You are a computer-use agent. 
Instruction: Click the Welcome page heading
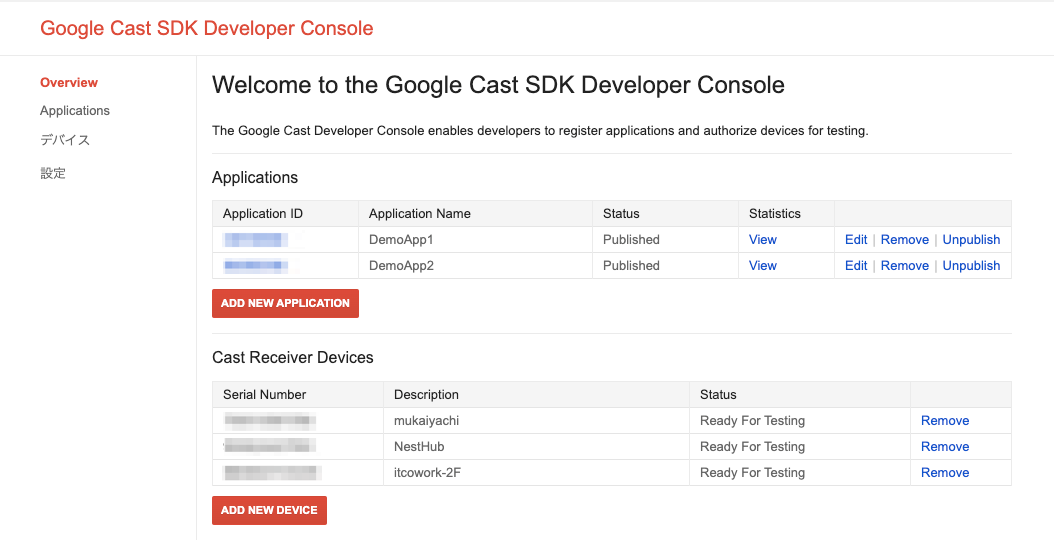(498, 85)
